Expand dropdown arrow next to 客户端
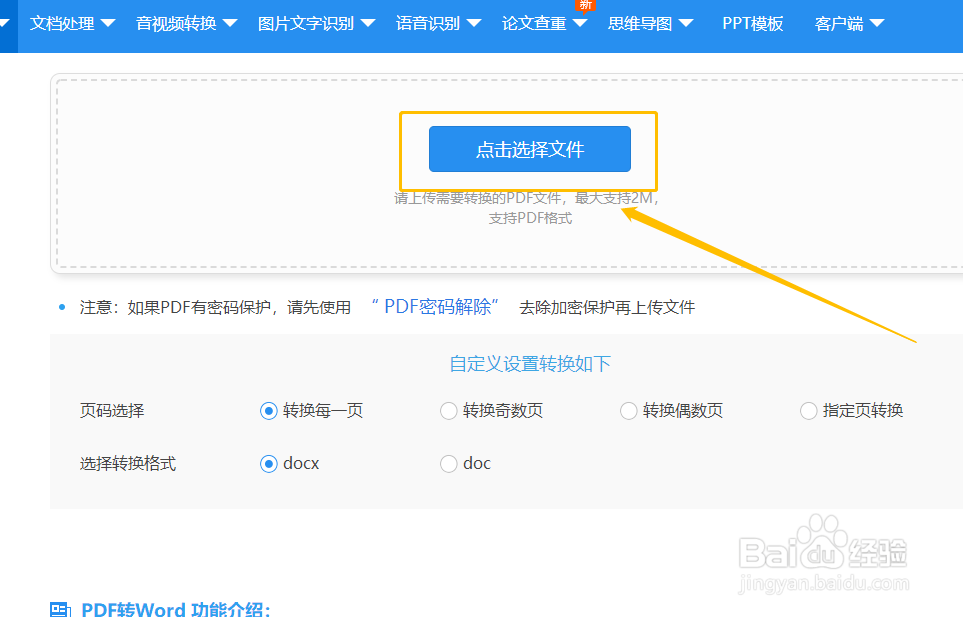Screen dimensions: 963x617 coord(877,23)
